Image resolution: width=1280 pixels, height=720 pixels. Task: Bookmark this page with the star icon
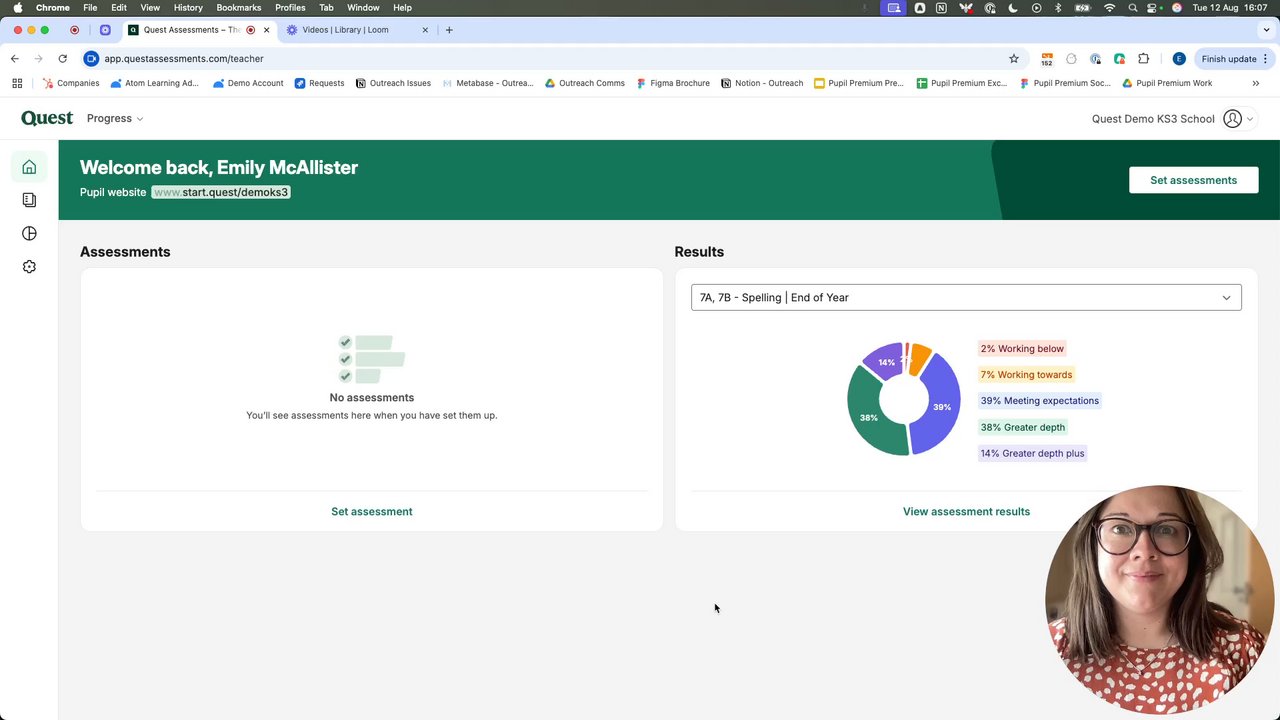click(x=1014, y=59)
